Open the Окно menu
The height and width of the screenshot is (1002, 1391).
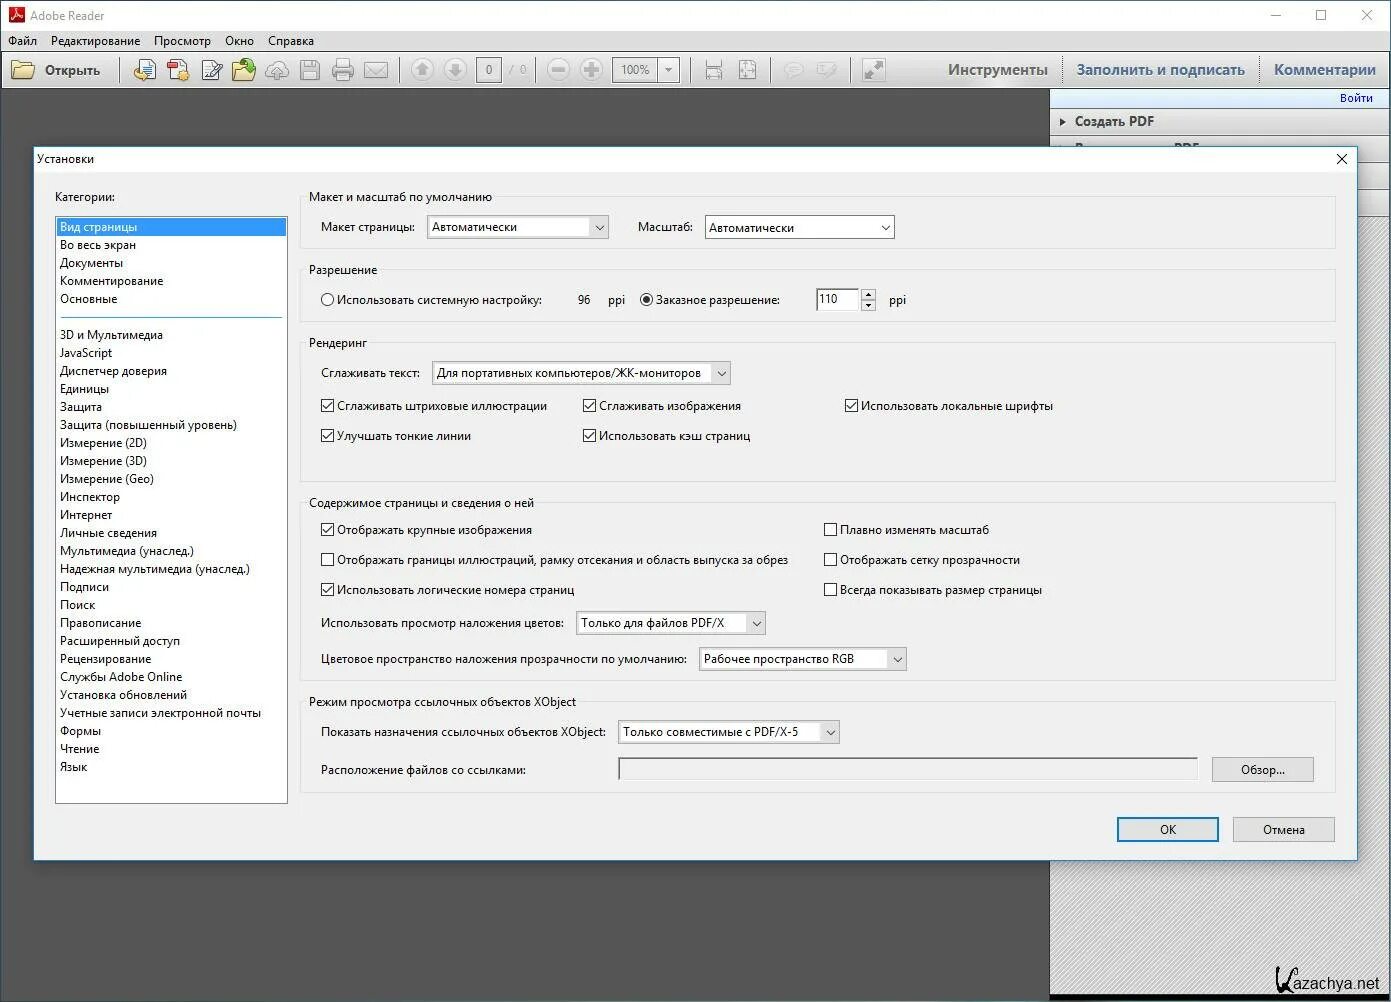239,41
